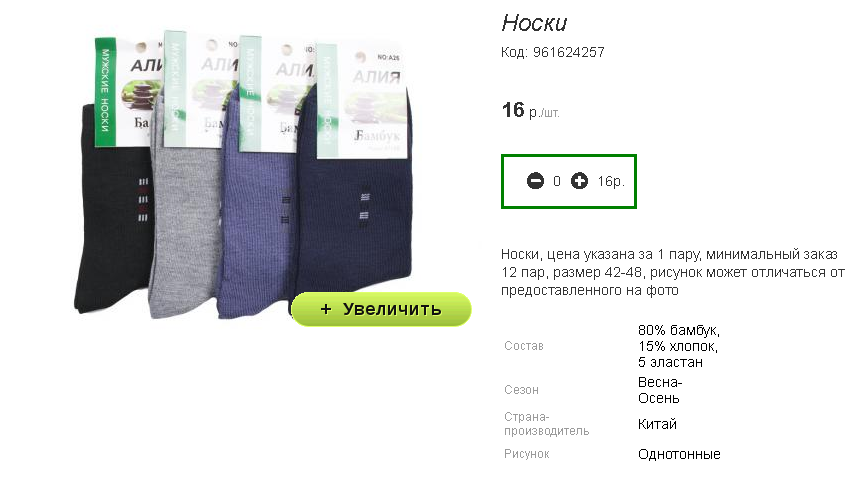The image size is (854, 485).
Task: Decrease quantity with the minus icon
Action: [x=535, y=181]
